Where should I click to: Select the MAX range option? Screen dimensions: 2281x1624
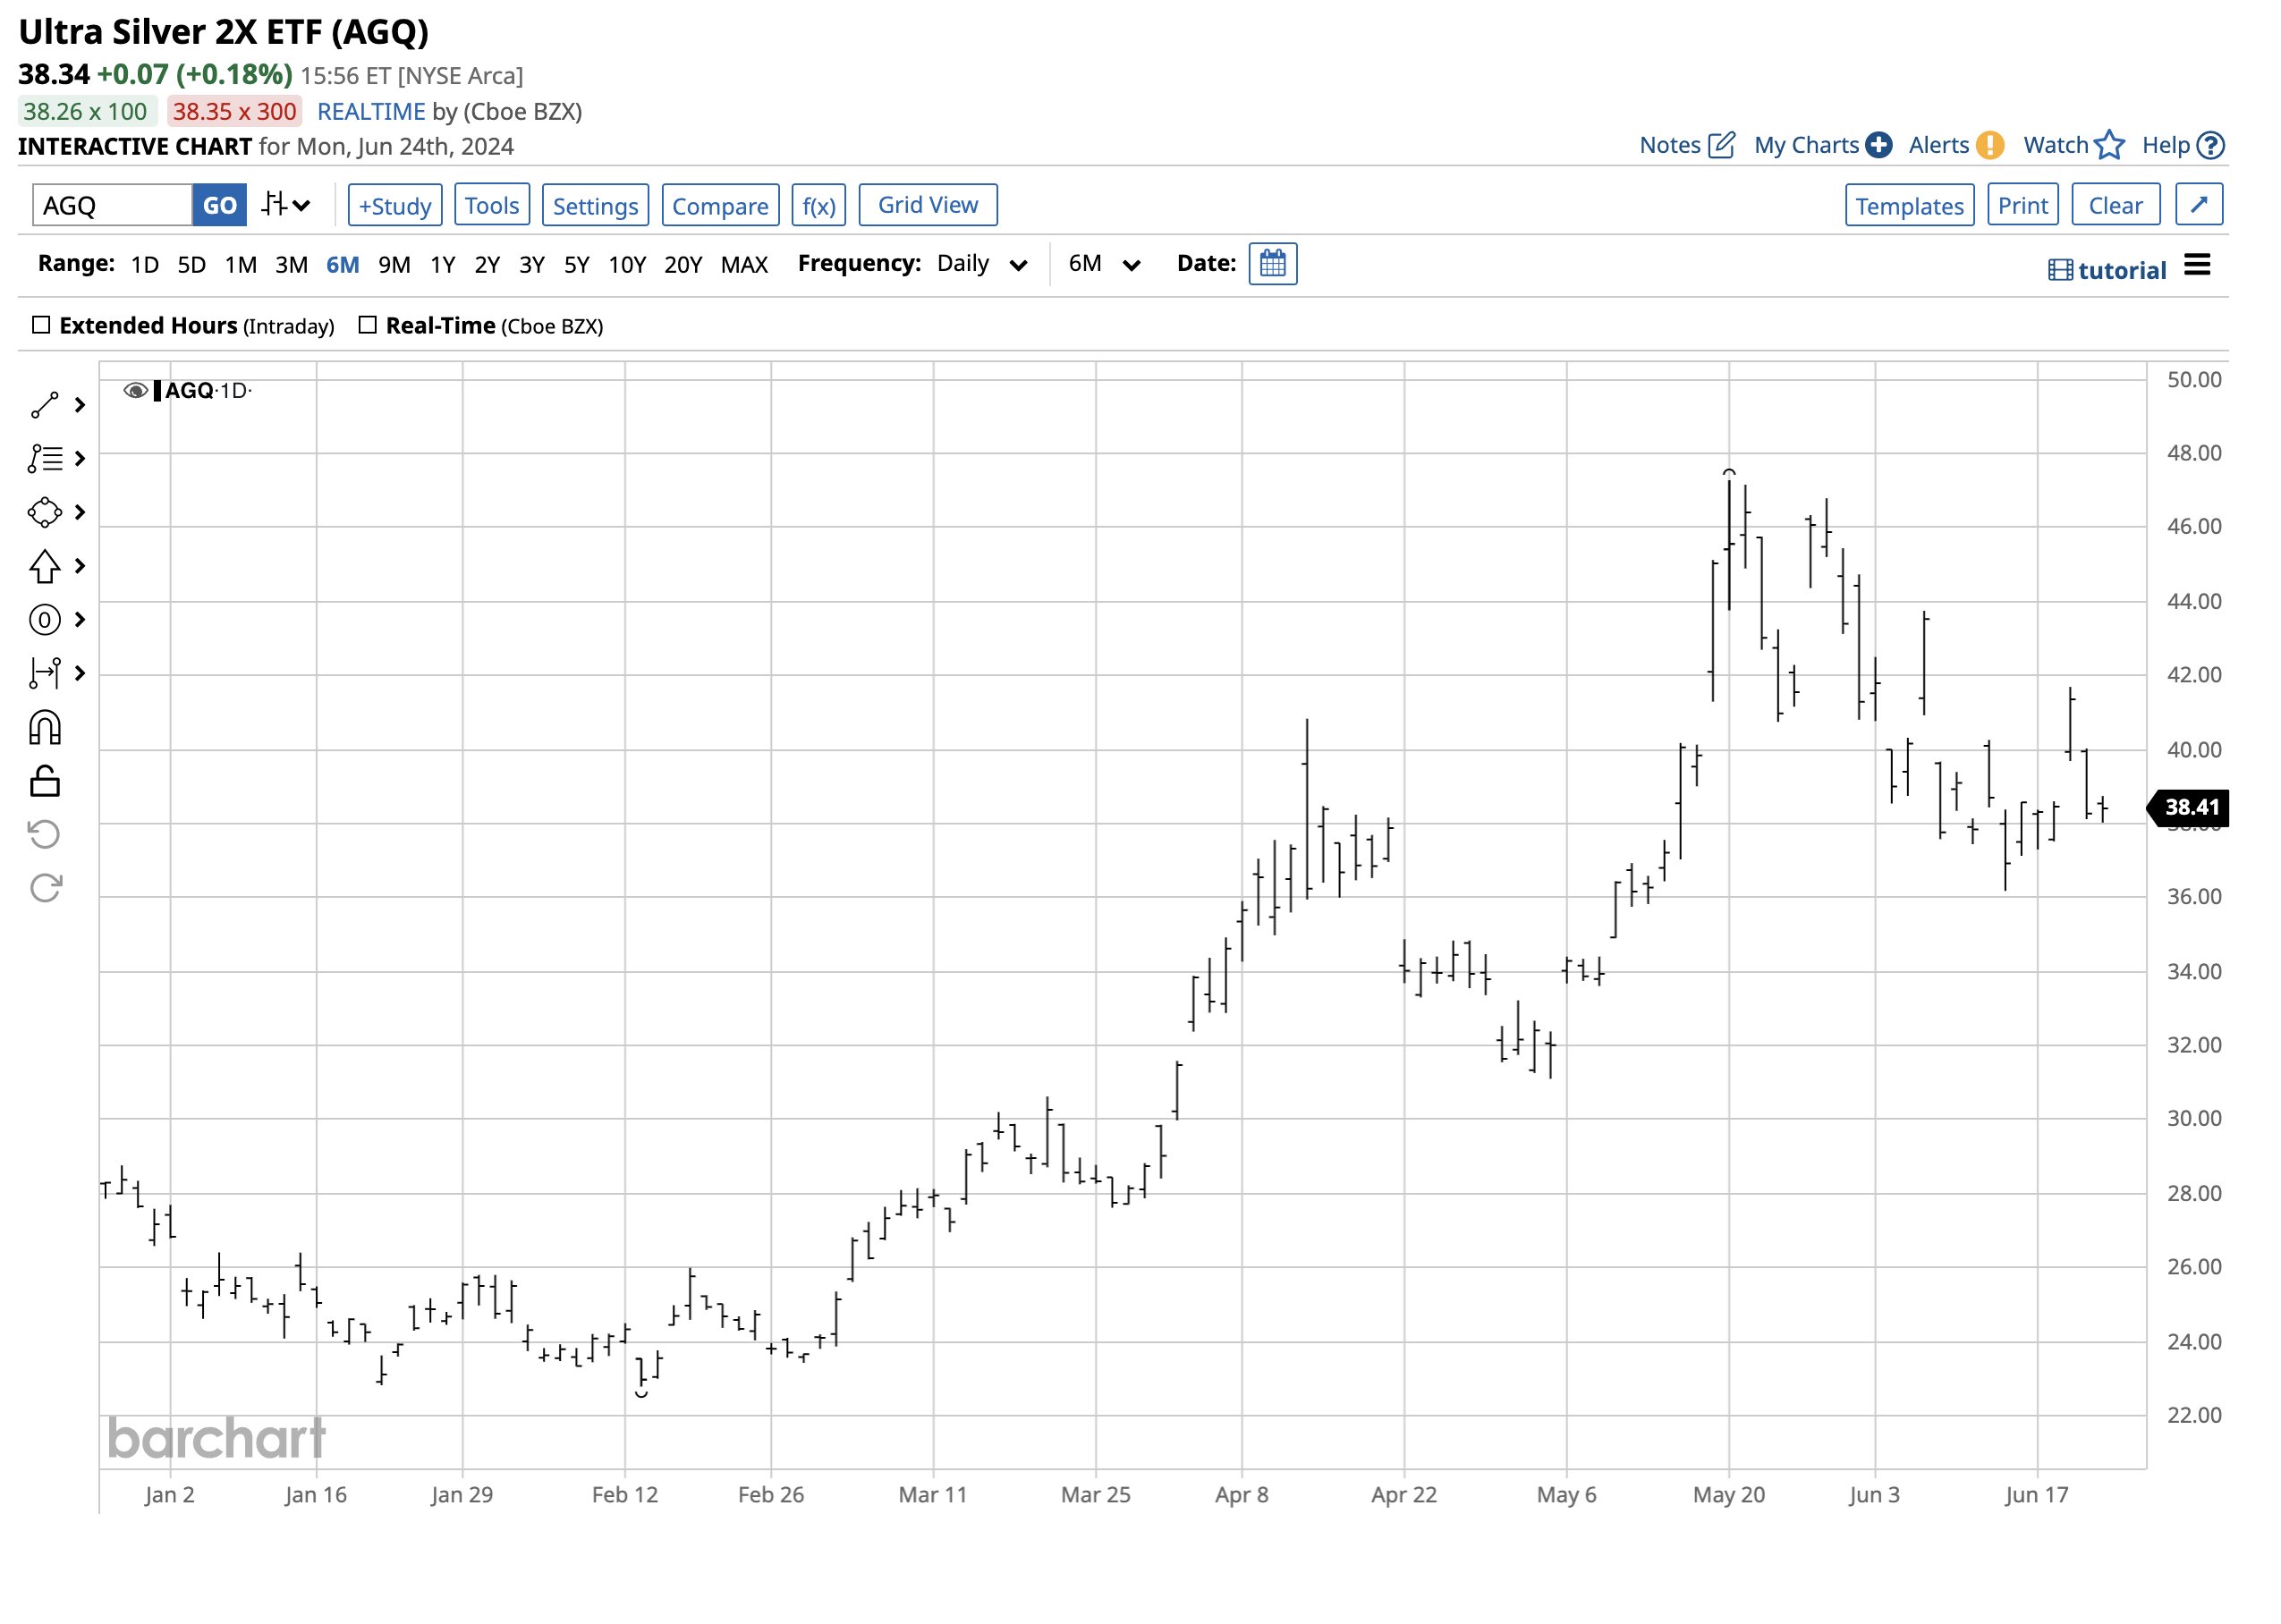743,264
